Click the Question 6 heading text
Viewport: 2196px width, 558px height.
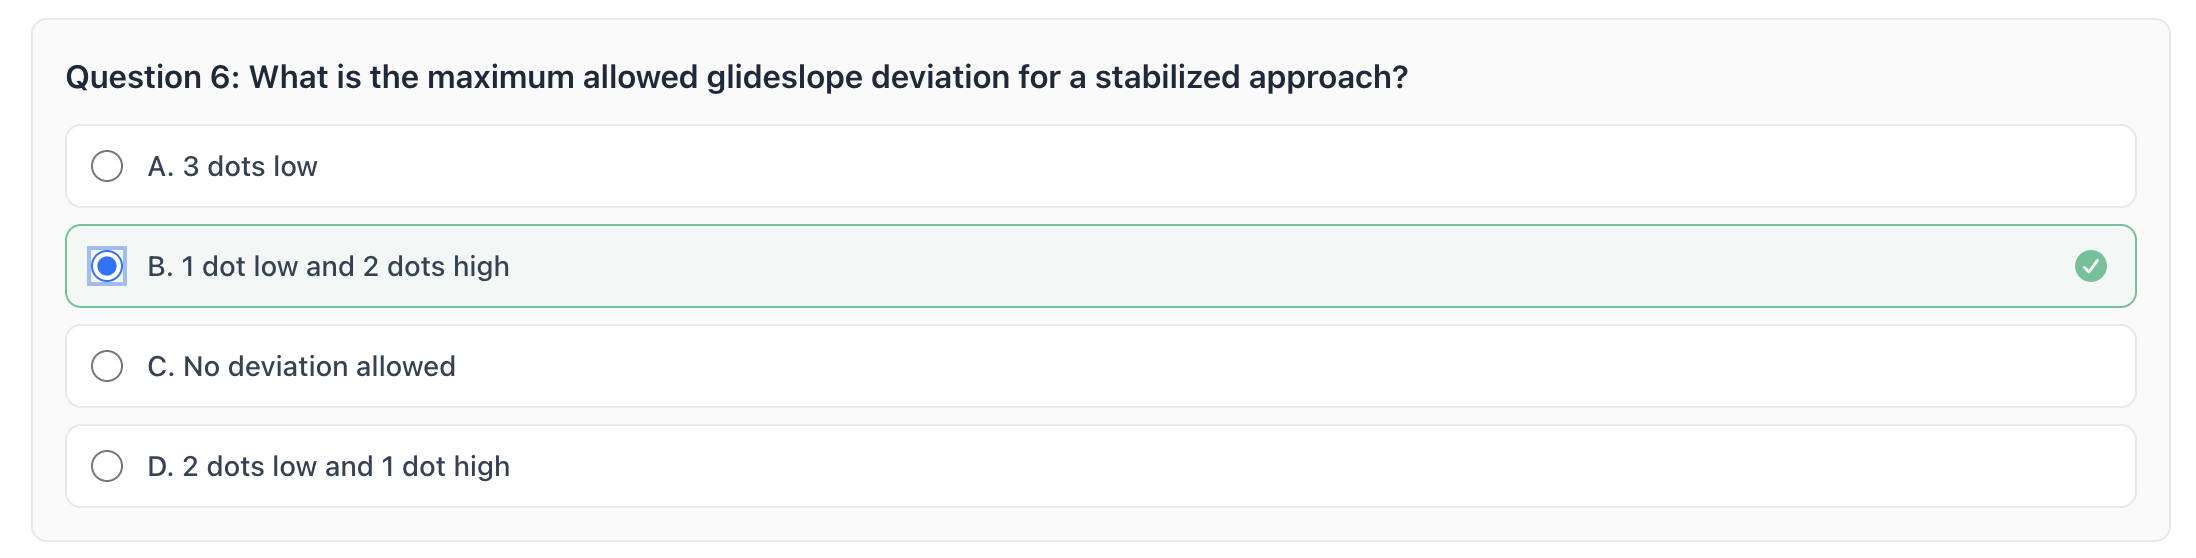pos(736,77)
